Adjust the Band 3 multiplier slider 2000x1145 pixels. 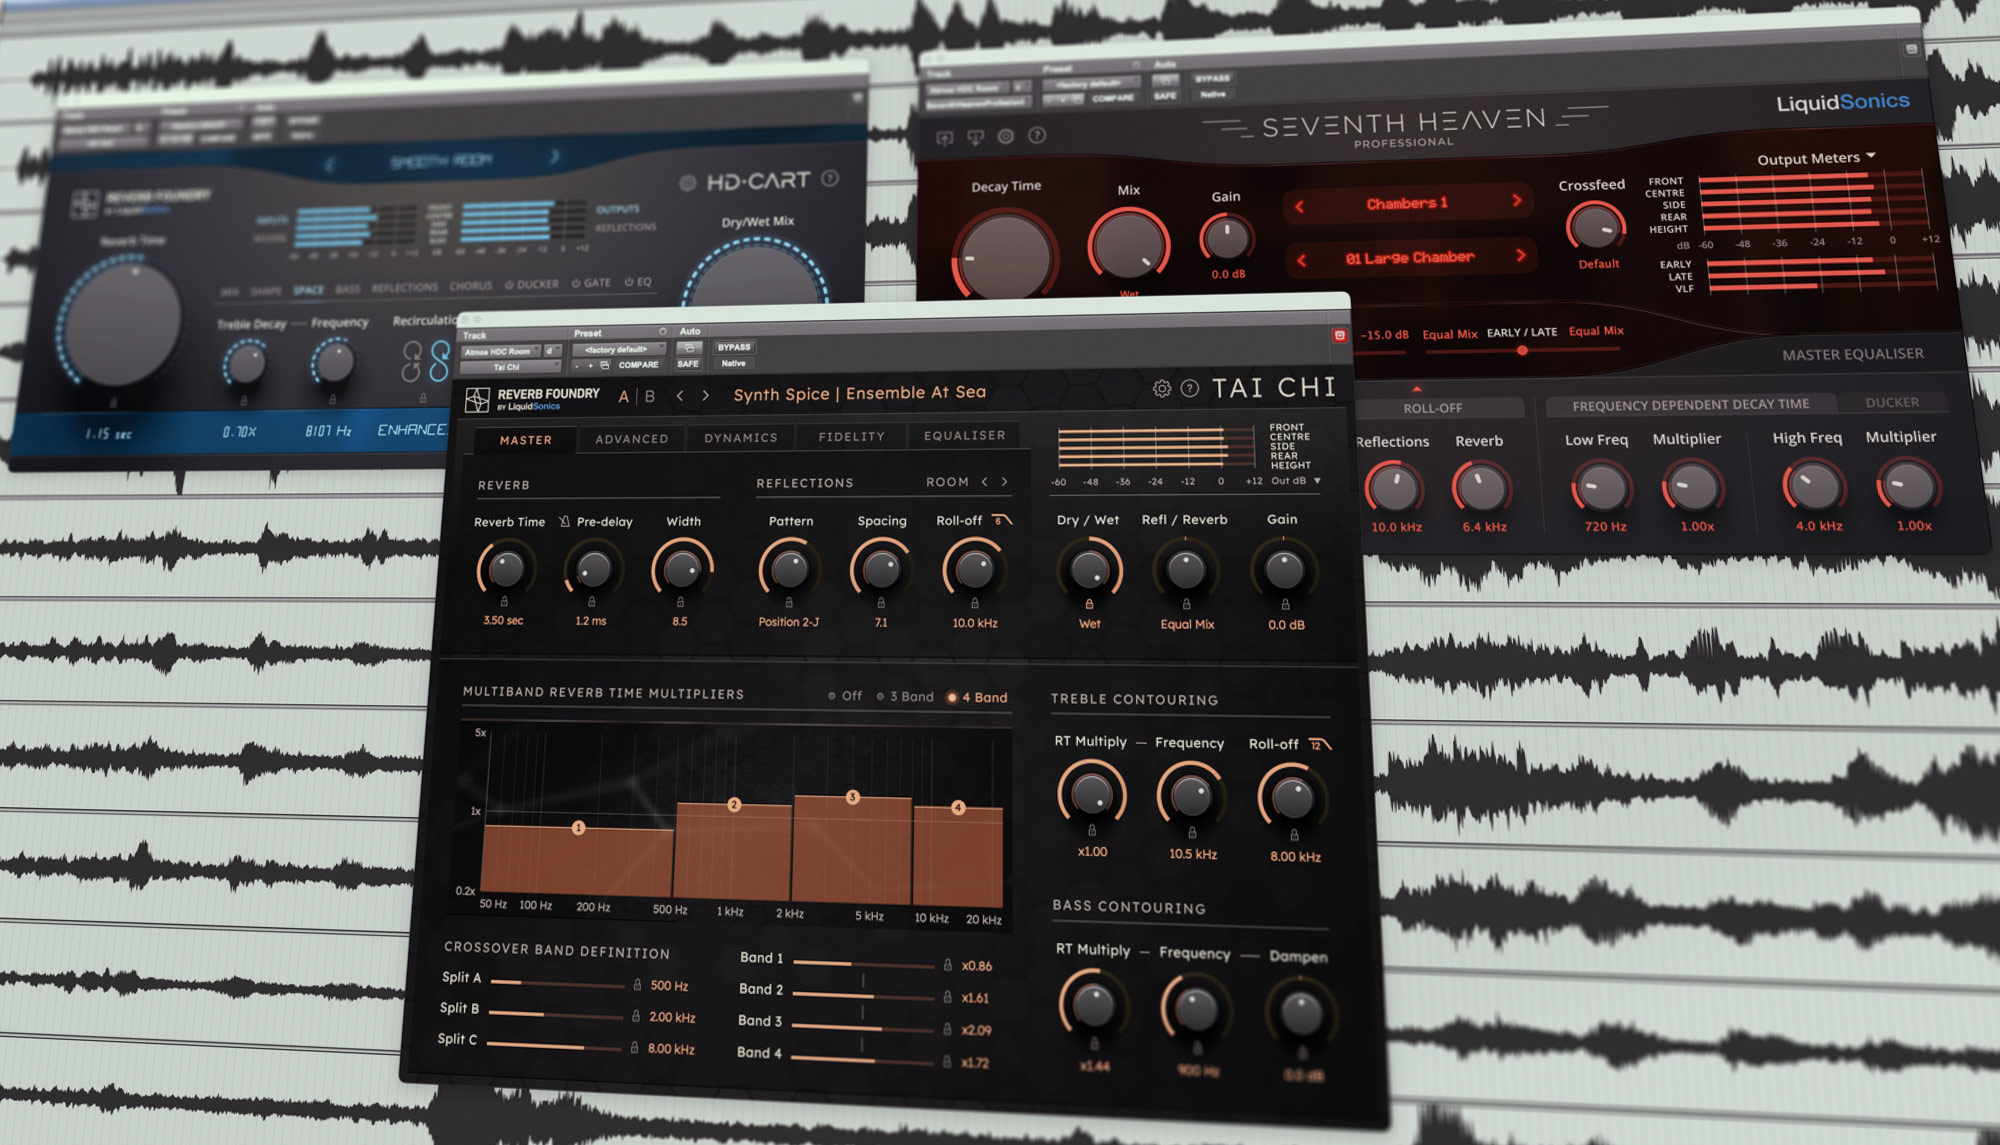[x=864, y=1028]
